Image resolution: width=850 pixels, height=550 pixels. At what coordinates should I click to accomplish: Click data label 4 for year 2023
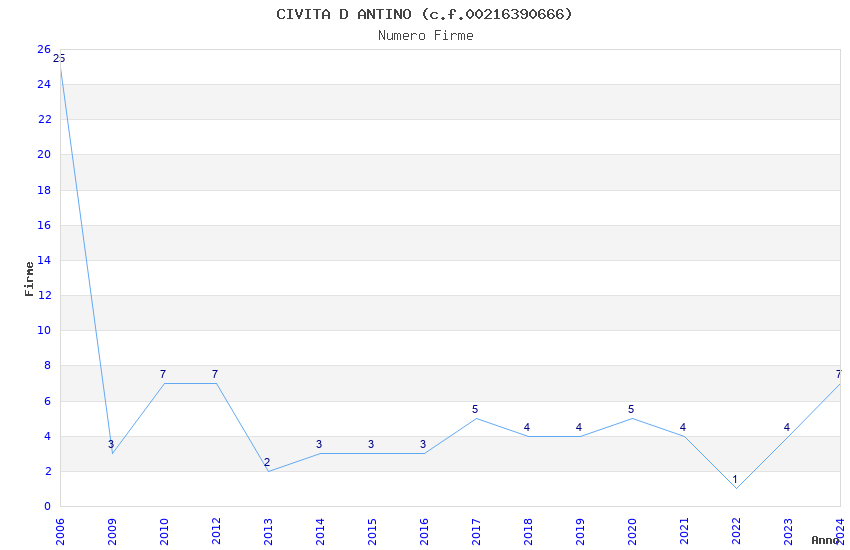coord(787,427)
